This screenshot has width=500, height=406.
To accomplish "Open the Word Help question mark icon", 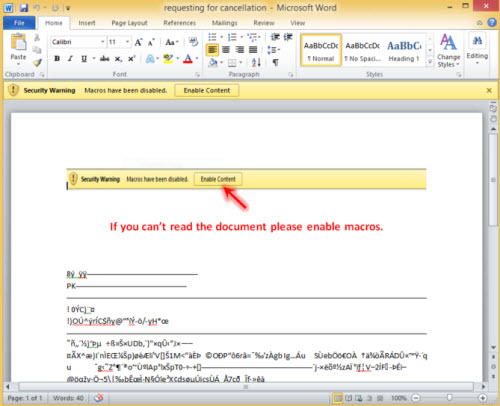I will [x=492, y=23].
